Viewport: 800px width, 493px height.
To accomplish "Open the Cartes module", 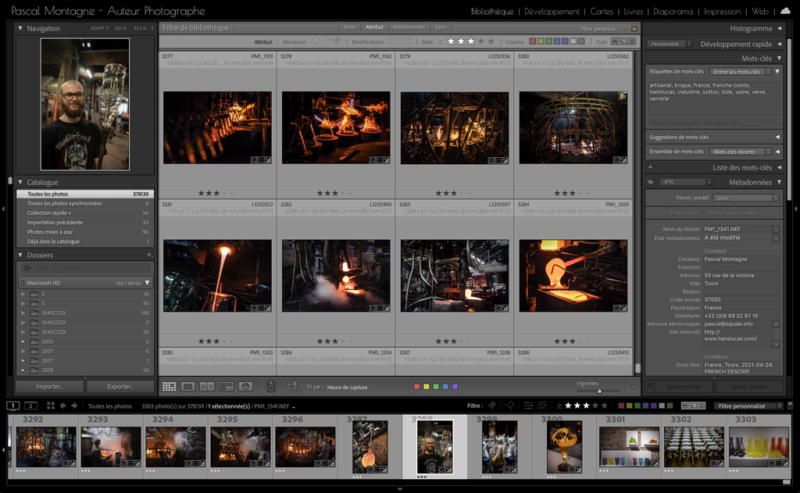I will 602,11.
